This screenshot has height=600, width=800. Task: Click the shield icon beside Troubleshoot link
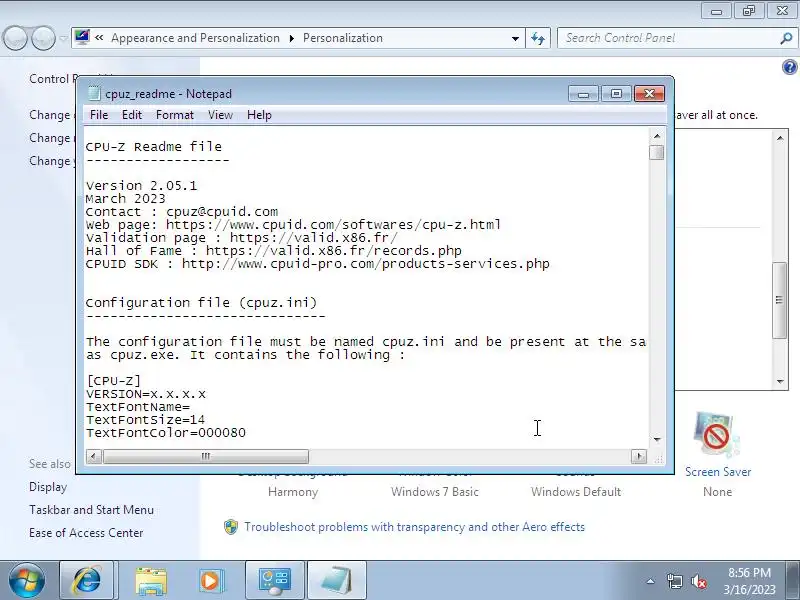click(231, 527)
